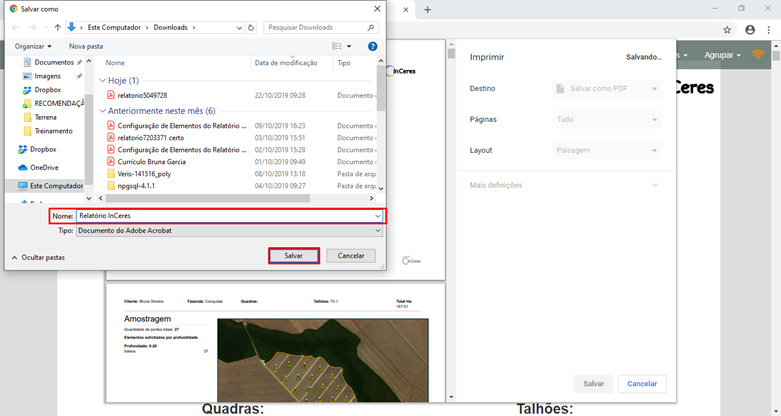Open the view options dropdown arrow
The width and height of the screenshot is (781, 416).
349,46
